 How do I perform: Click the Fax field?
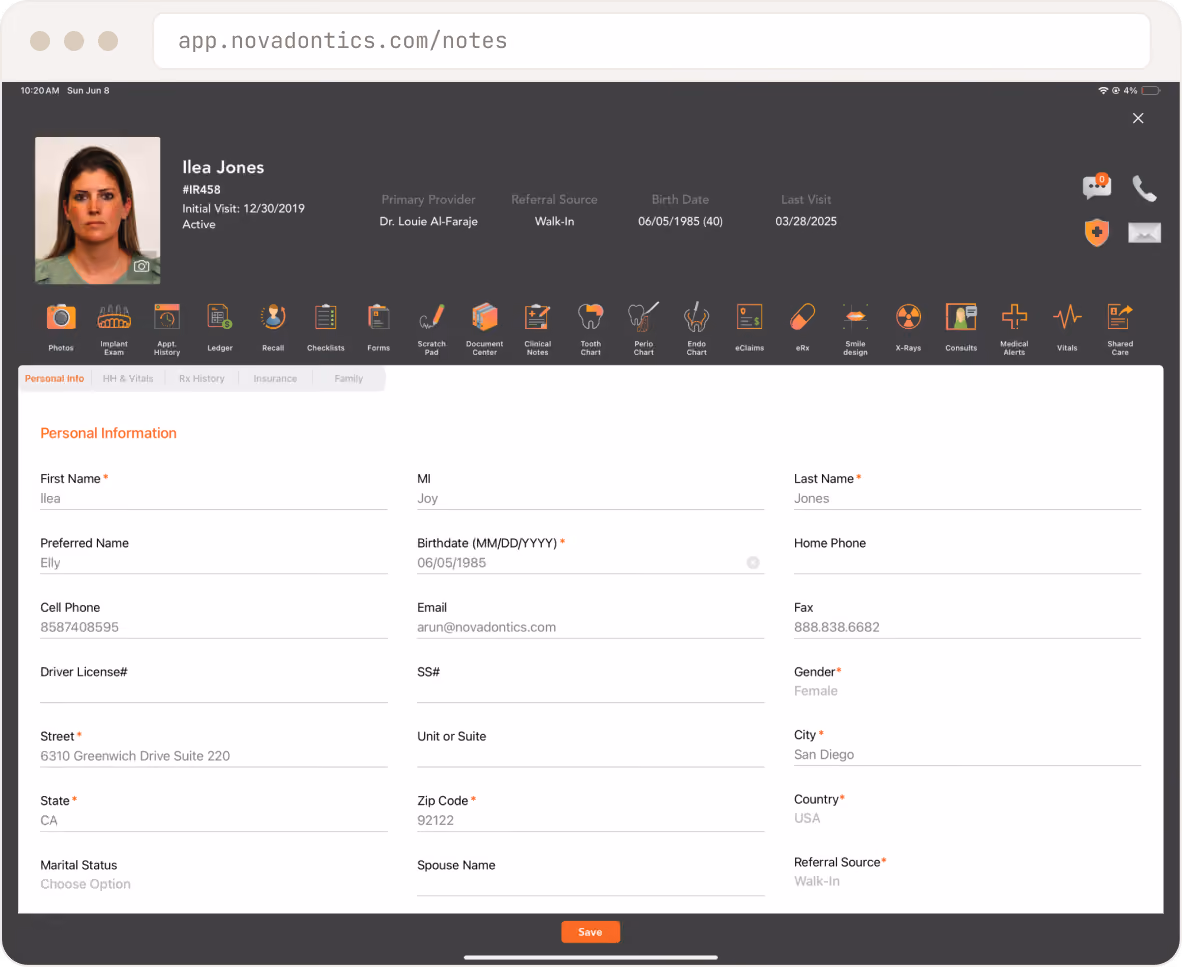967,628
